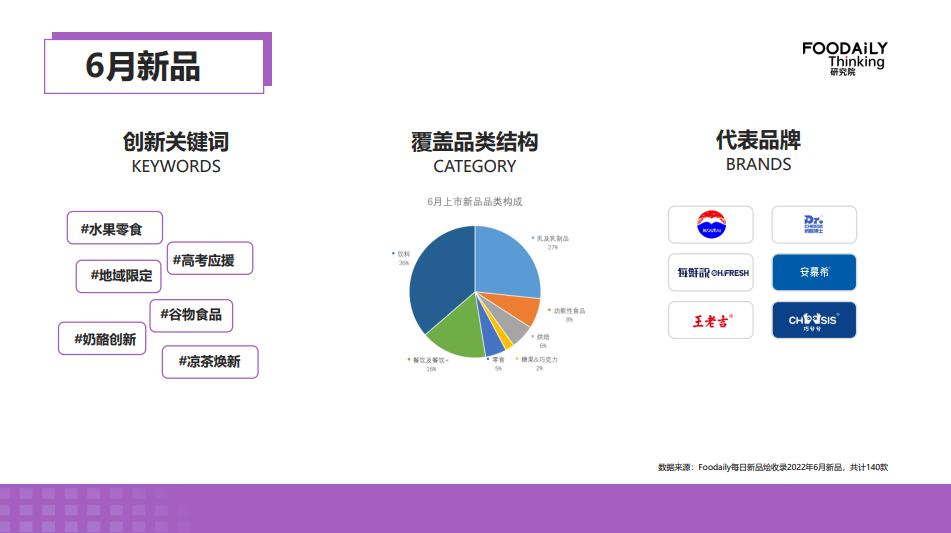Click the 餐饮及餐饮+ 16% chart label
Screen dimensions: 951x533
coord(429,364)
